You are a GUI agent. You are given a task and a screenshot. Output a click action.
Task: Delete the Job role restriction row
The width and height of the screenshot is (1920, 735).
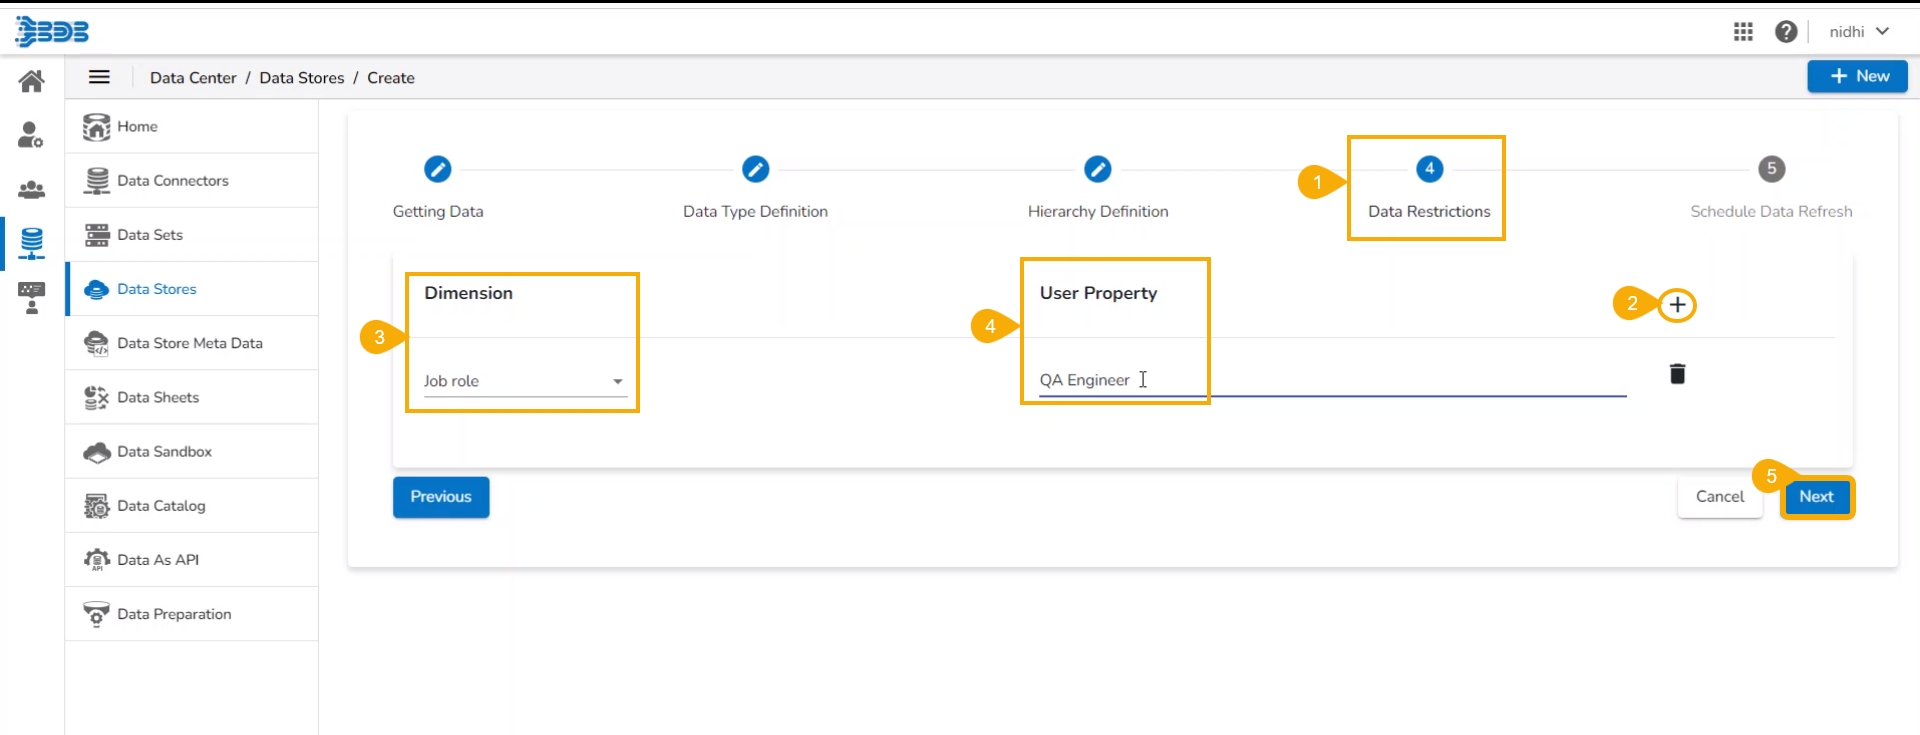pyautogui.click(x=1677, y=374)
